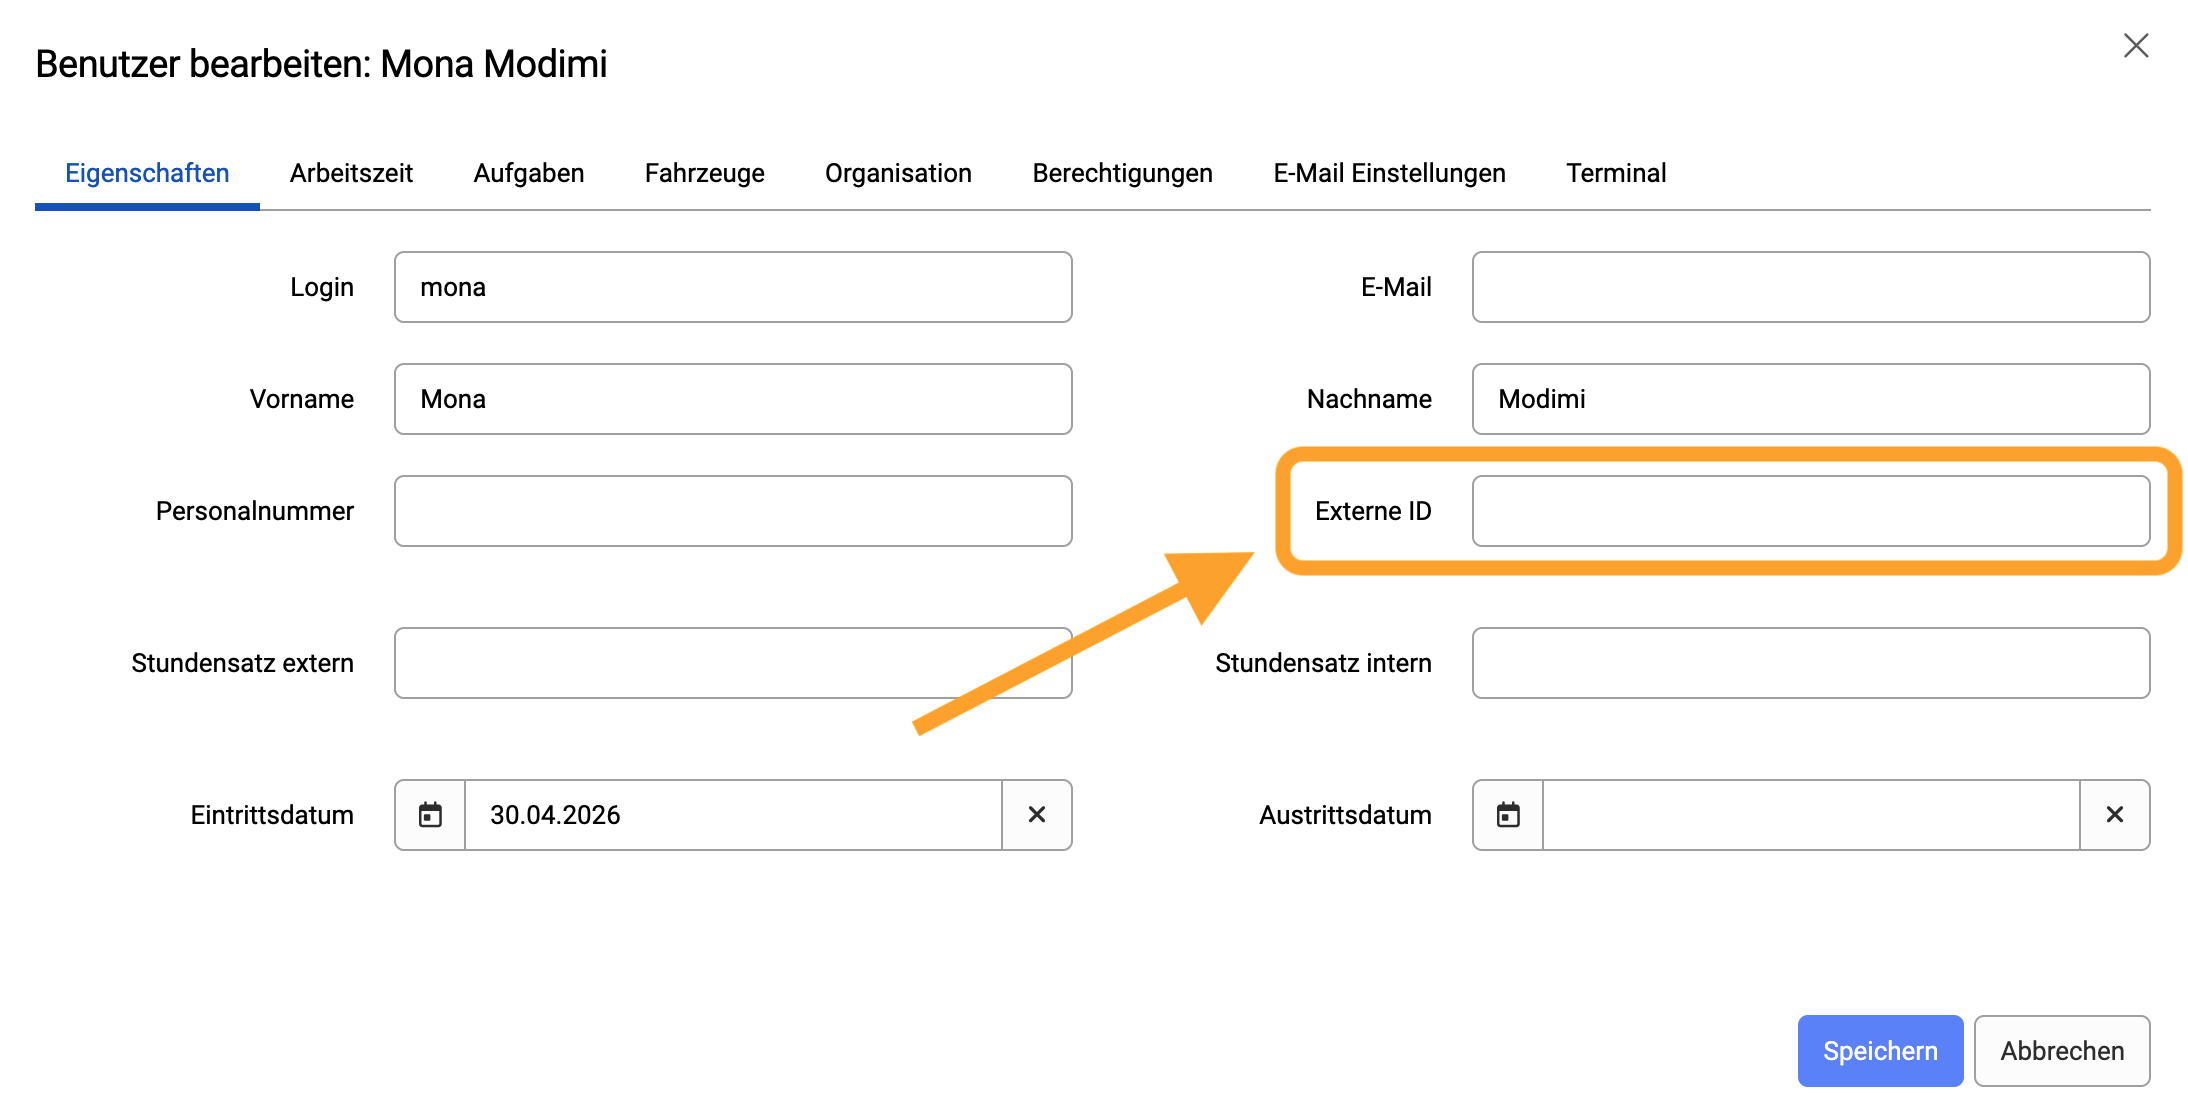Switch to the Arbeitszeit tab
This screenshot has width=2188, height=1118.
click(x=351, y=173)
